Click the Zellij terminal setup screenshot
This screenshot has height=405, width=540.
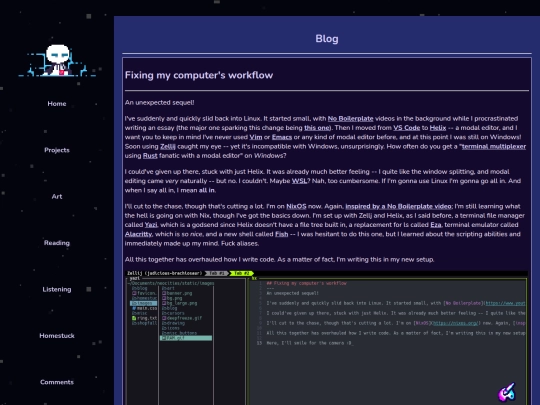point(326,338)
